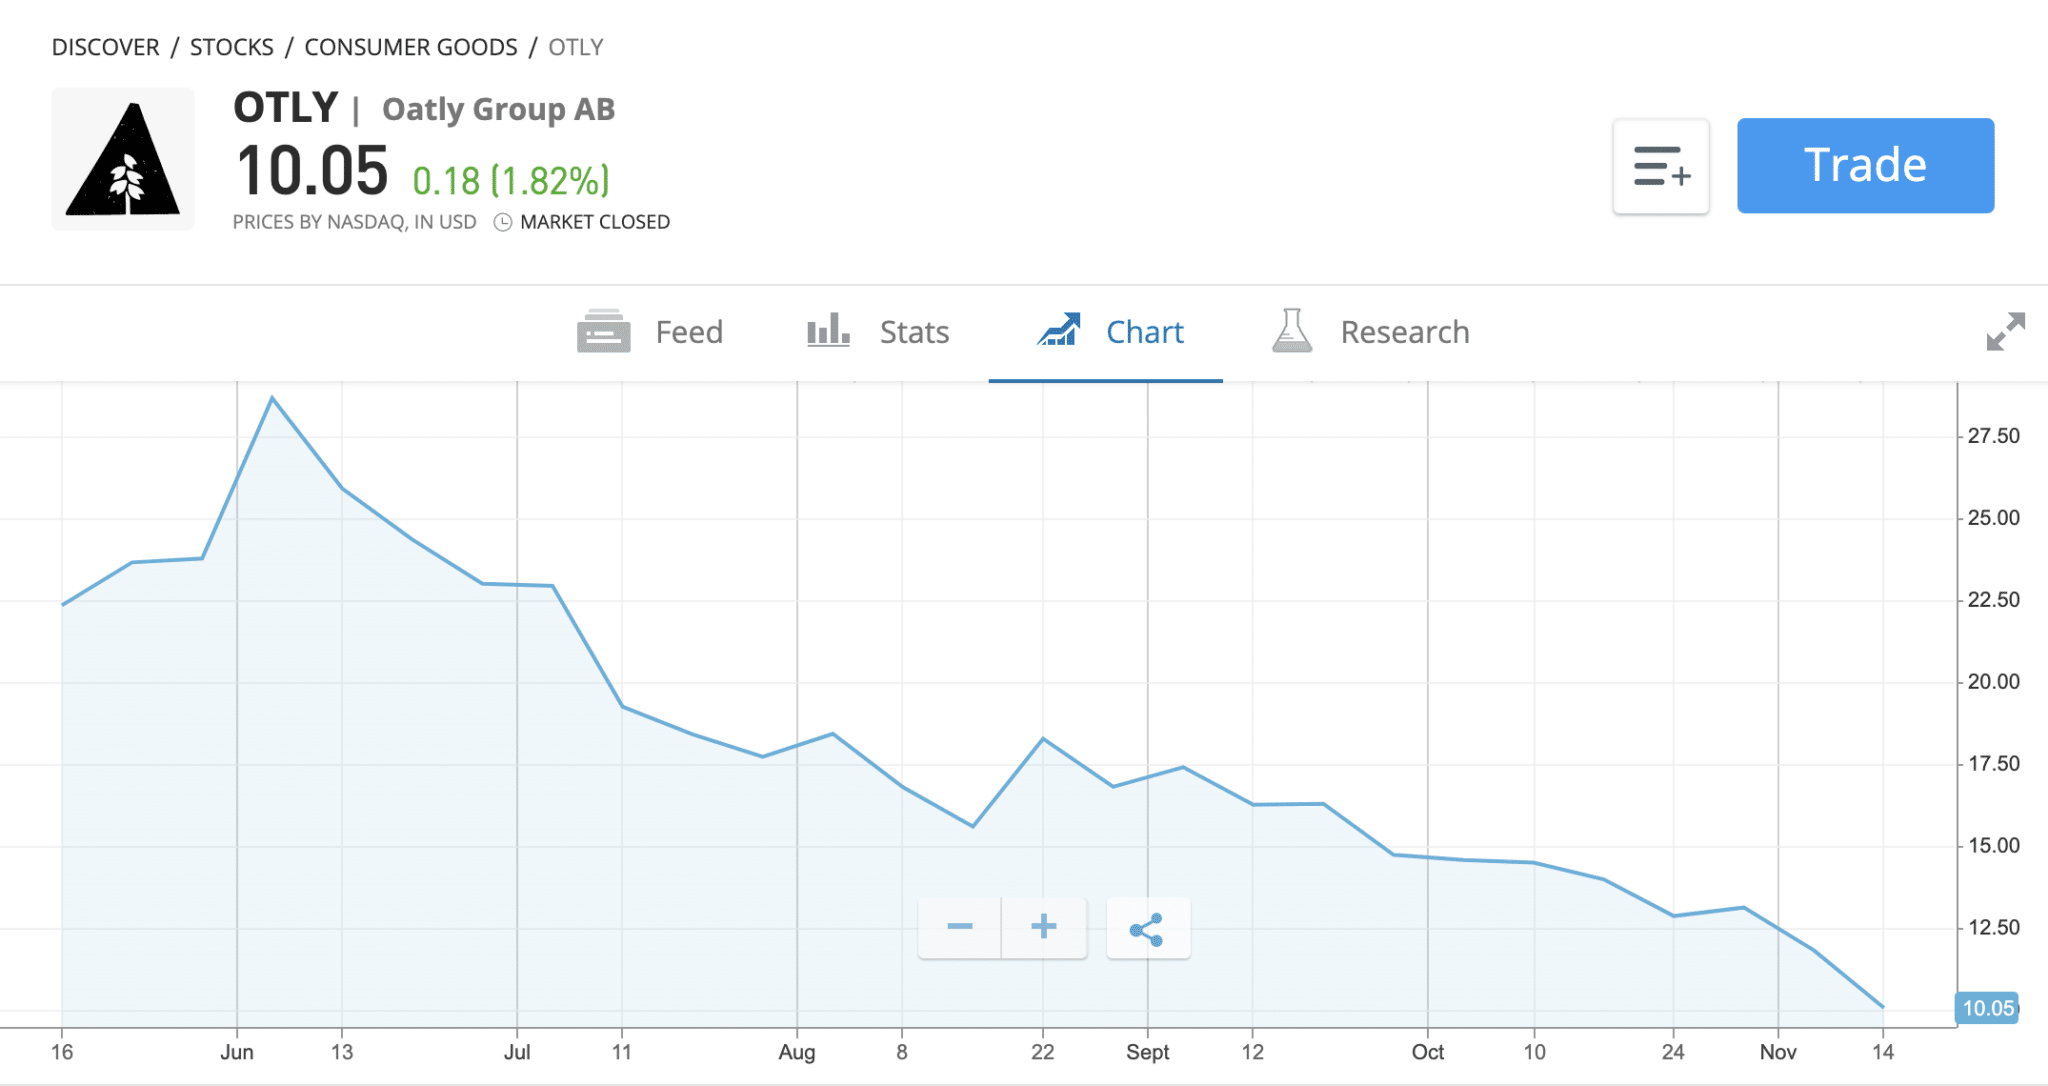Click the OTLY ticker heading
This screenshot has height=1086, width=2048.
[286, 107]
